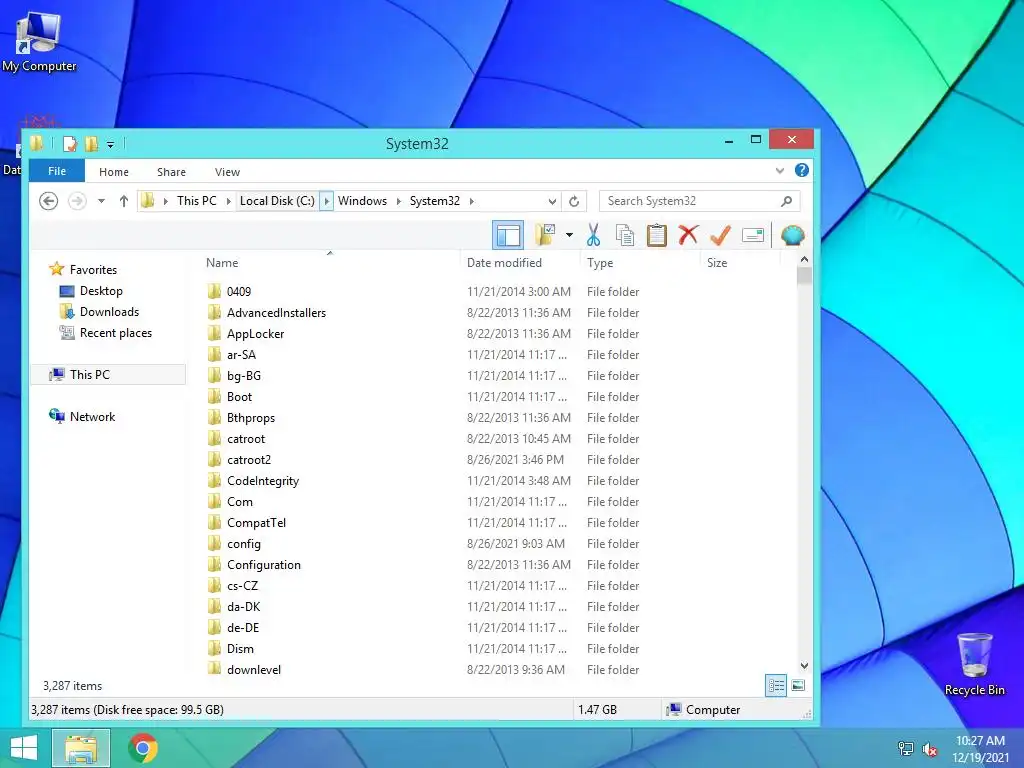The height and width of the screenshot is (768, 1024).
Task: Switch to the Home ribbon tab
Action: [x=114, y=172]
